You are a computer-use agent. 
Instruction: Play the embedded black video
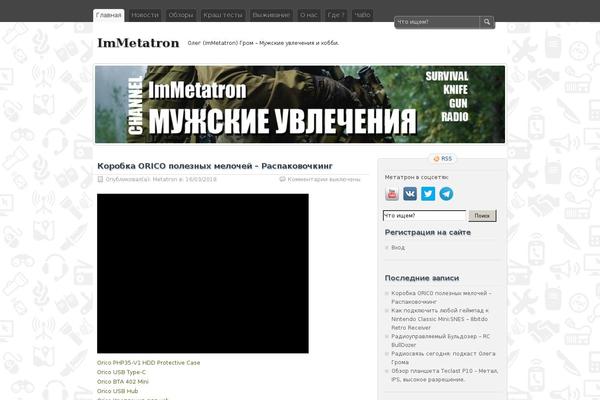click(x=203, y=273)
